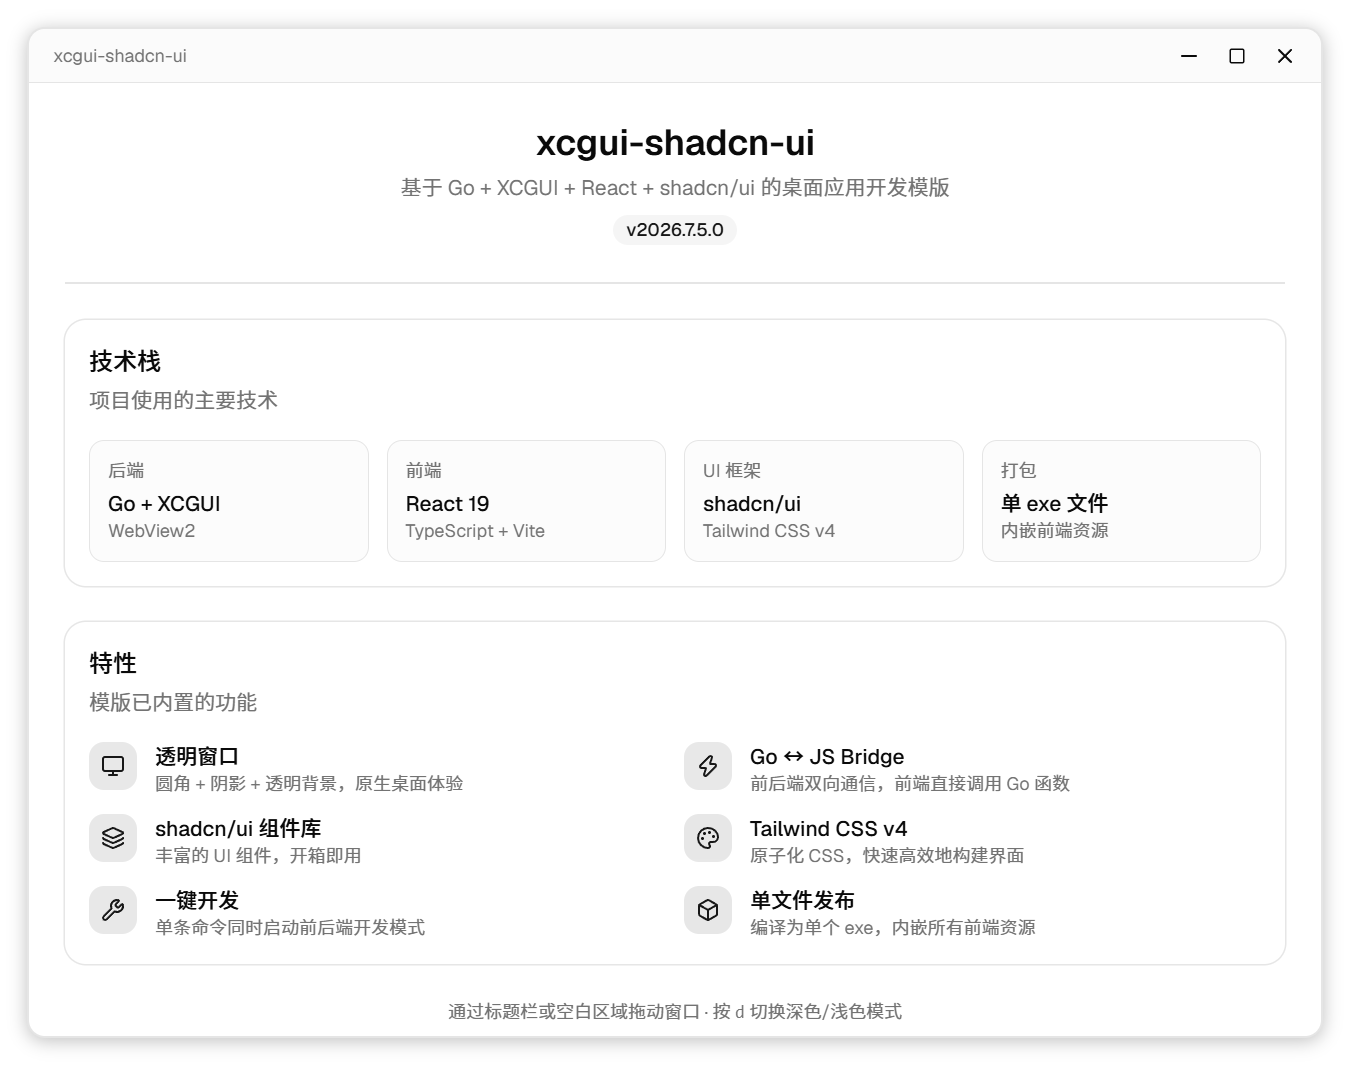
Task: Click the 一键开发 feature title
Action: pyautogui.click(x=197, y=901)
